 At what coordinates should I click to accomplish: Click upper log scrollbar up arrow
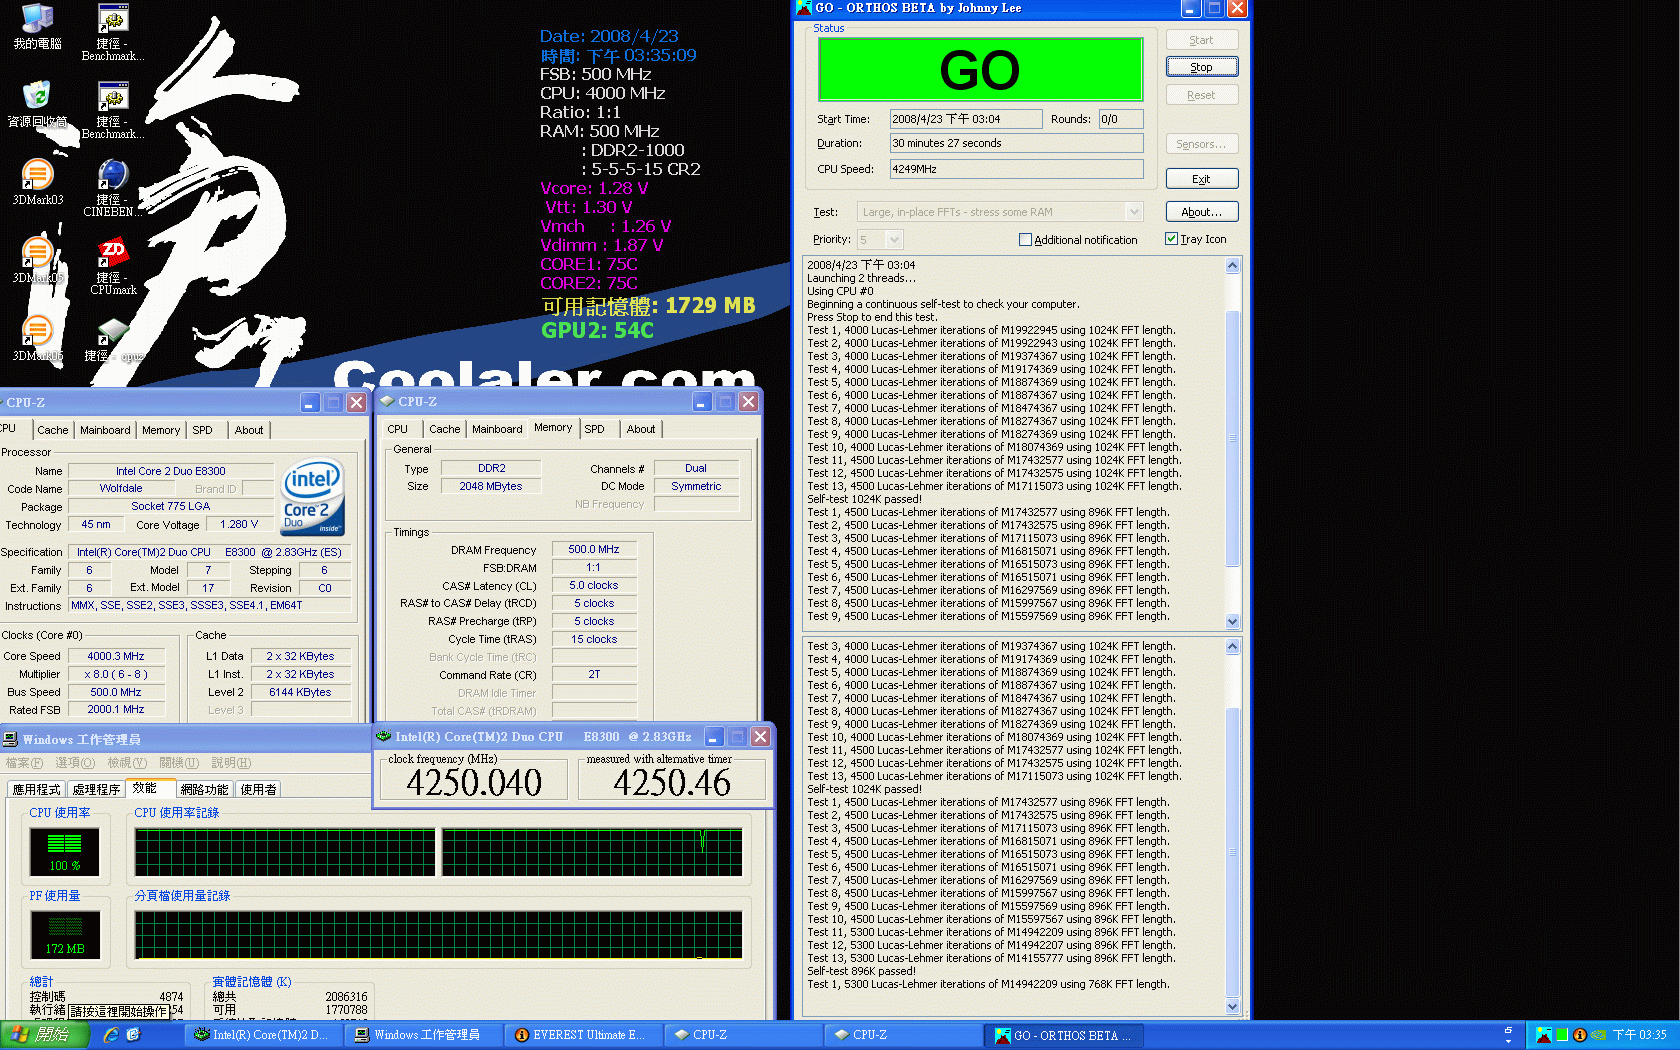coord(1232,266)
